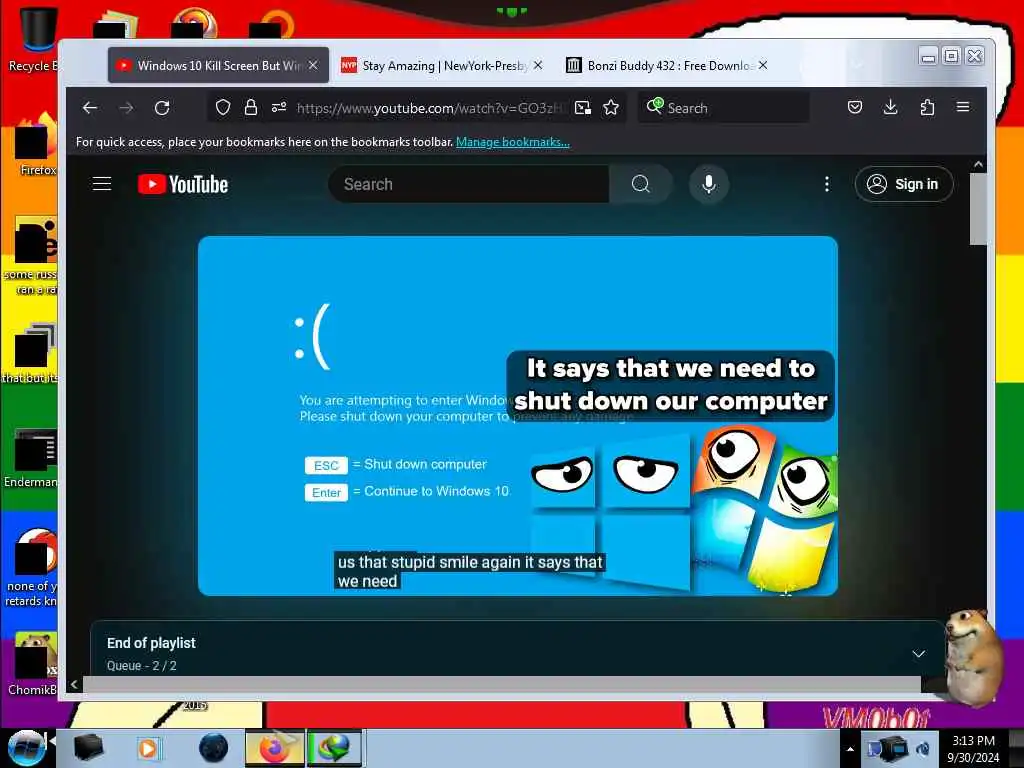The image size is (1024, 768).
Task: Click the page scrollbar up arrow
Action: coord(978,165)
